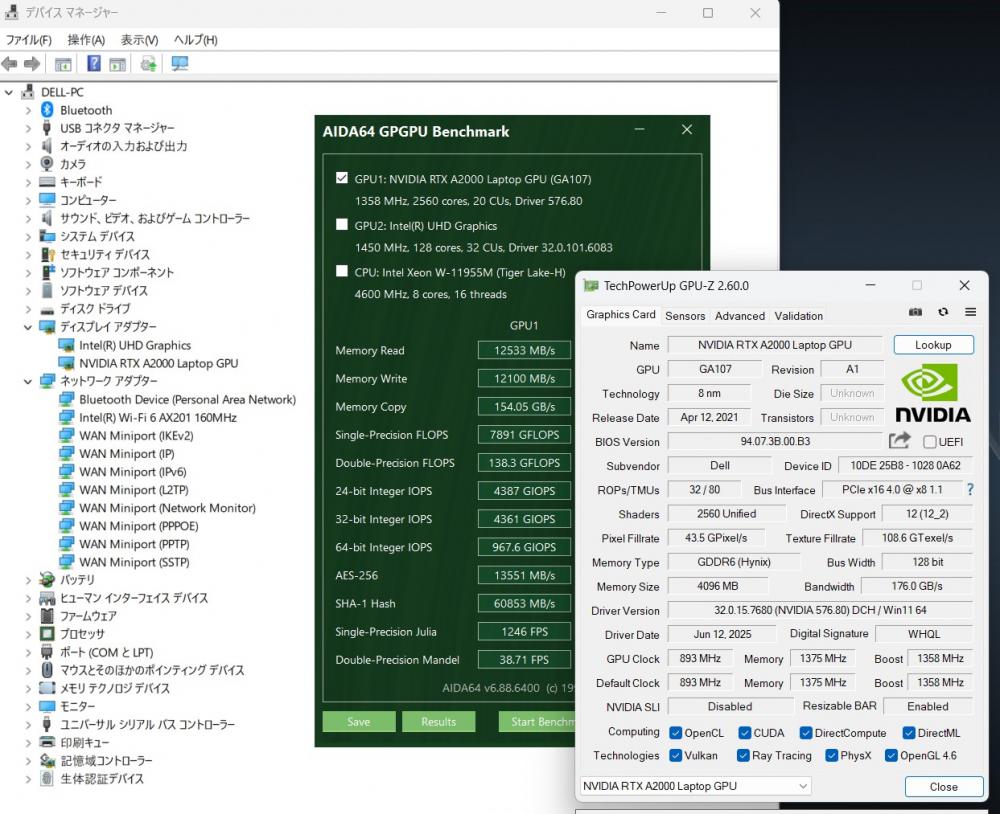Viewport: 1000px width, 814px height.
Task: Click the disk drive icon beside ディスク ドライブ
Action: [x=47, y=309]
